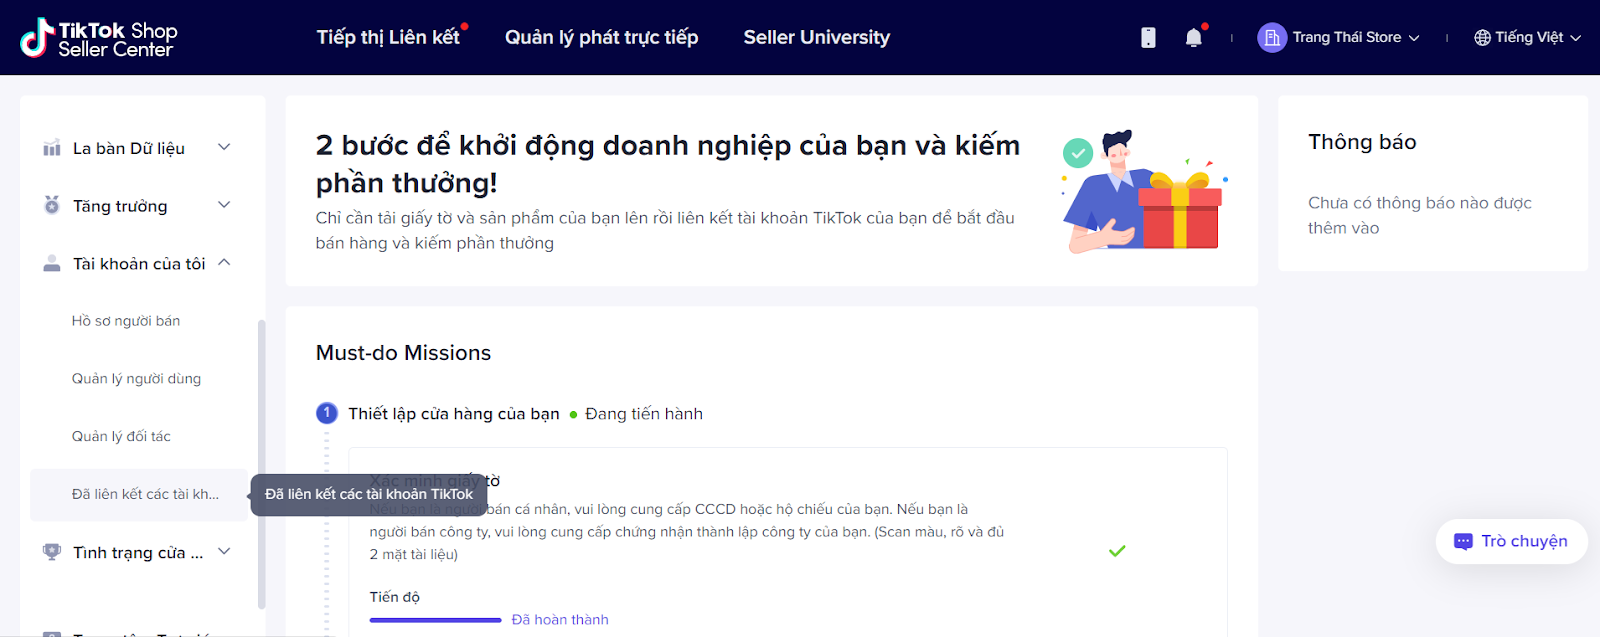The height and width of the screenshot is (637, 1600).
Task: Select Quản lý người dùng in sidebar
Action: click(x=136, y=379)
